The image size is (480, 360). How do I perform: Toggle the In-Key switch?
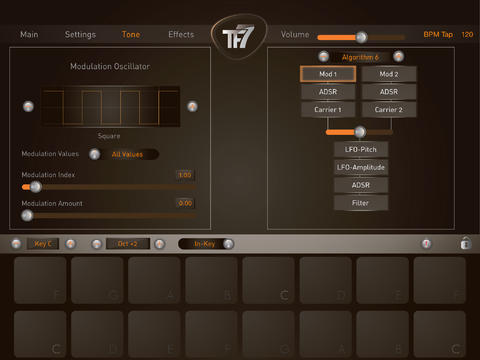(206, 244)
